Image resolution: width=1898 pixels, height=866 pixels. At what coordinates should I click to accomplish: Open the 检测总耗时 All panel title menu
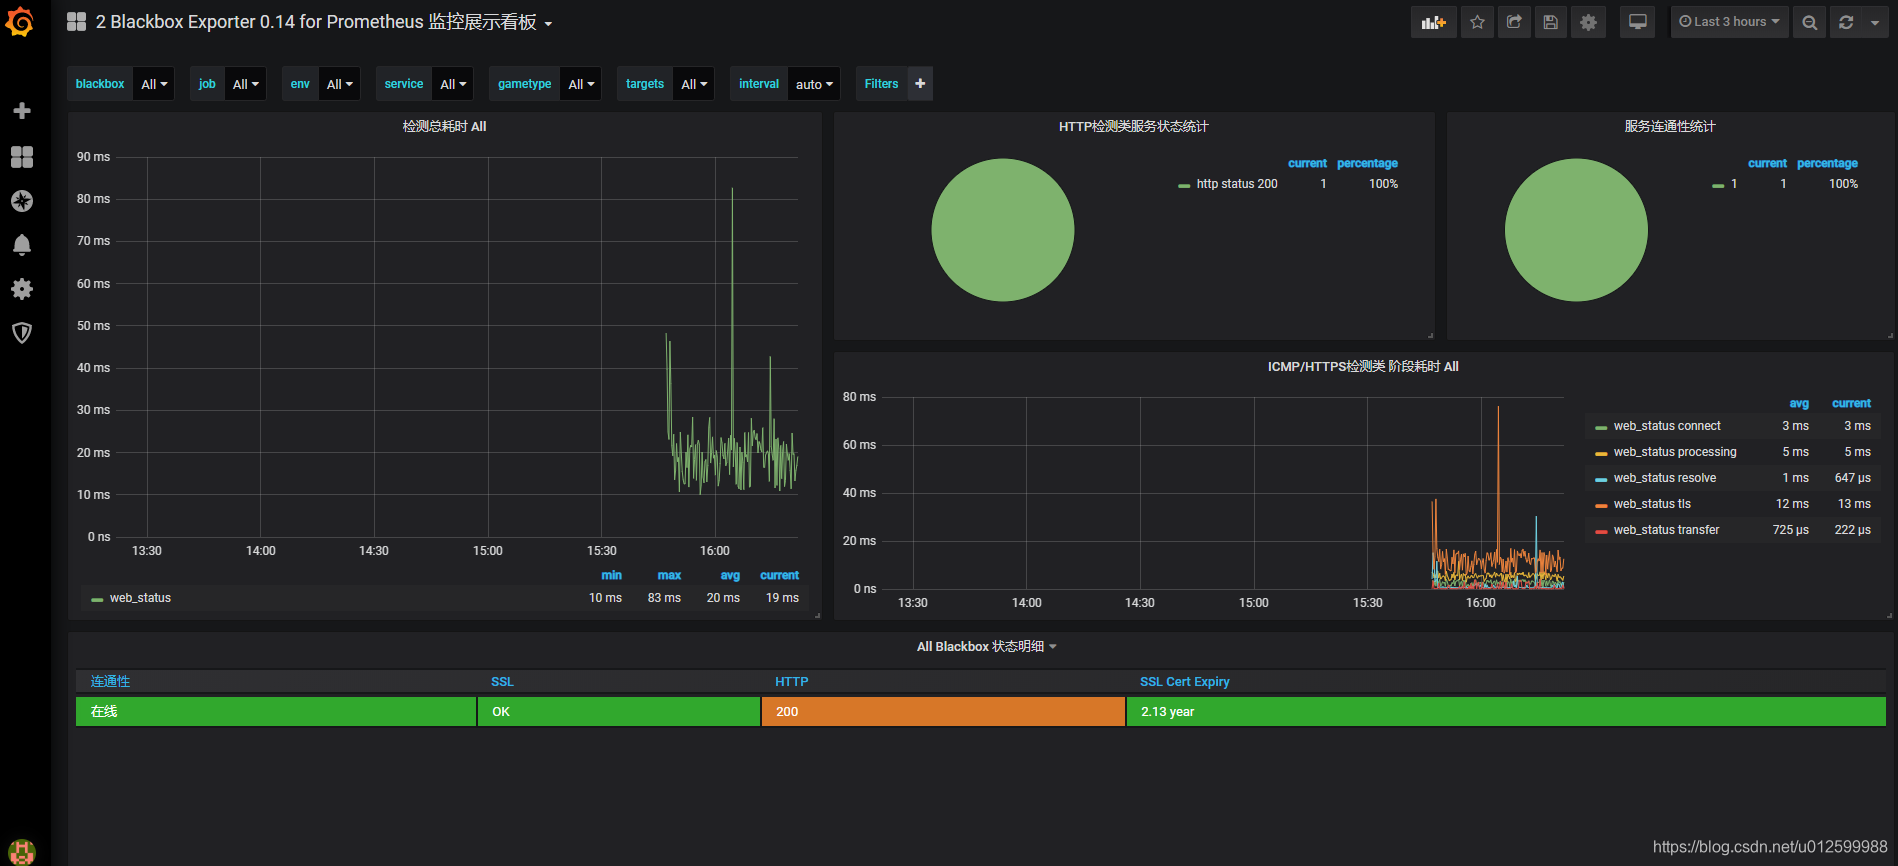pyautogui.click(x=444, y=127)
